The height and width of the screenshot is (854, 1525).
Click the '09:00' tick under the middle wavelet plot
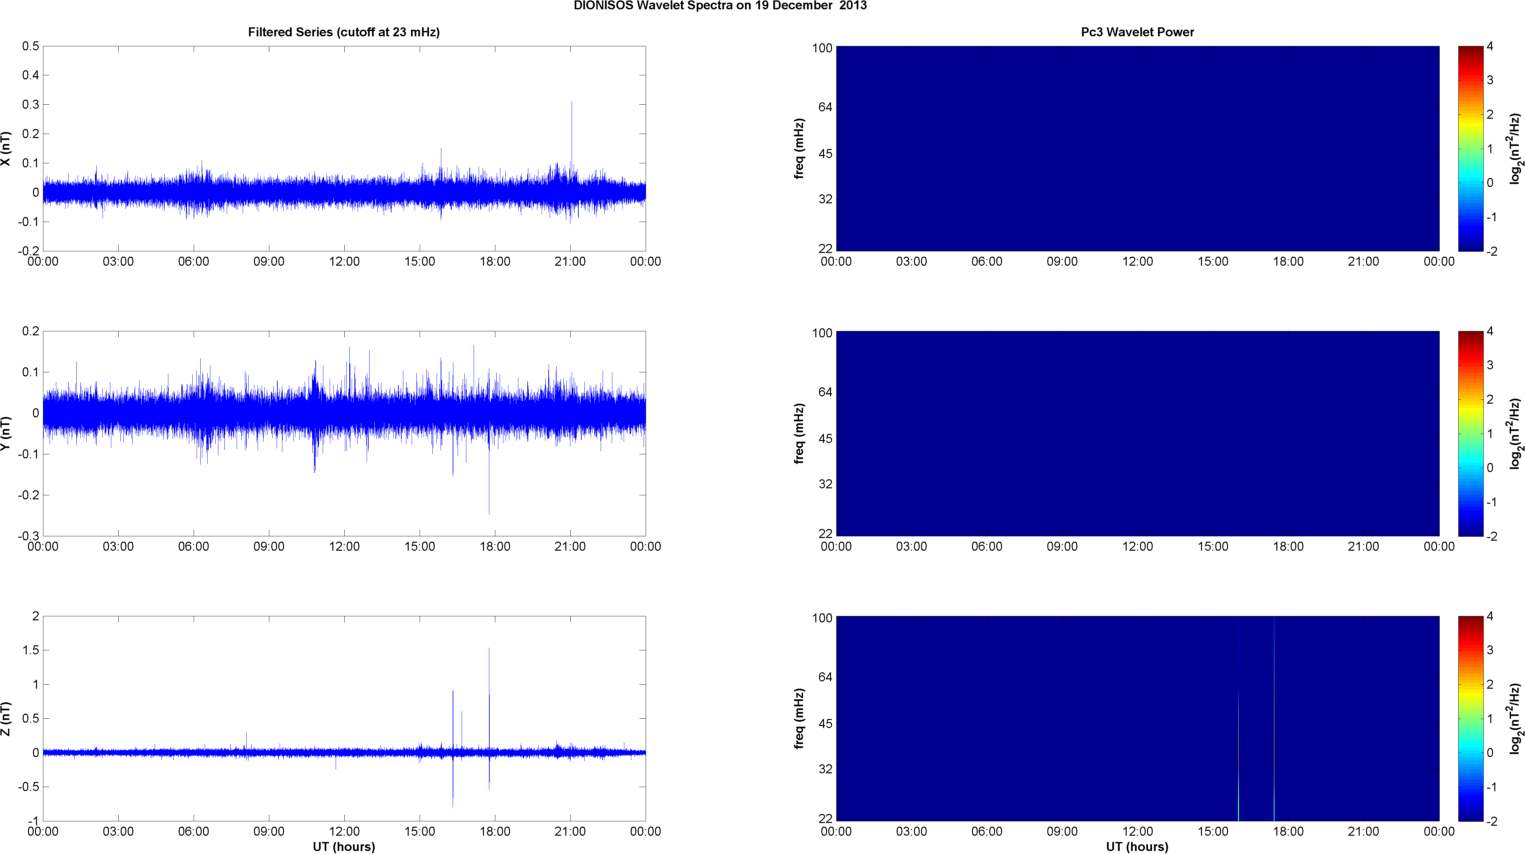click(x=1062, y=547)
